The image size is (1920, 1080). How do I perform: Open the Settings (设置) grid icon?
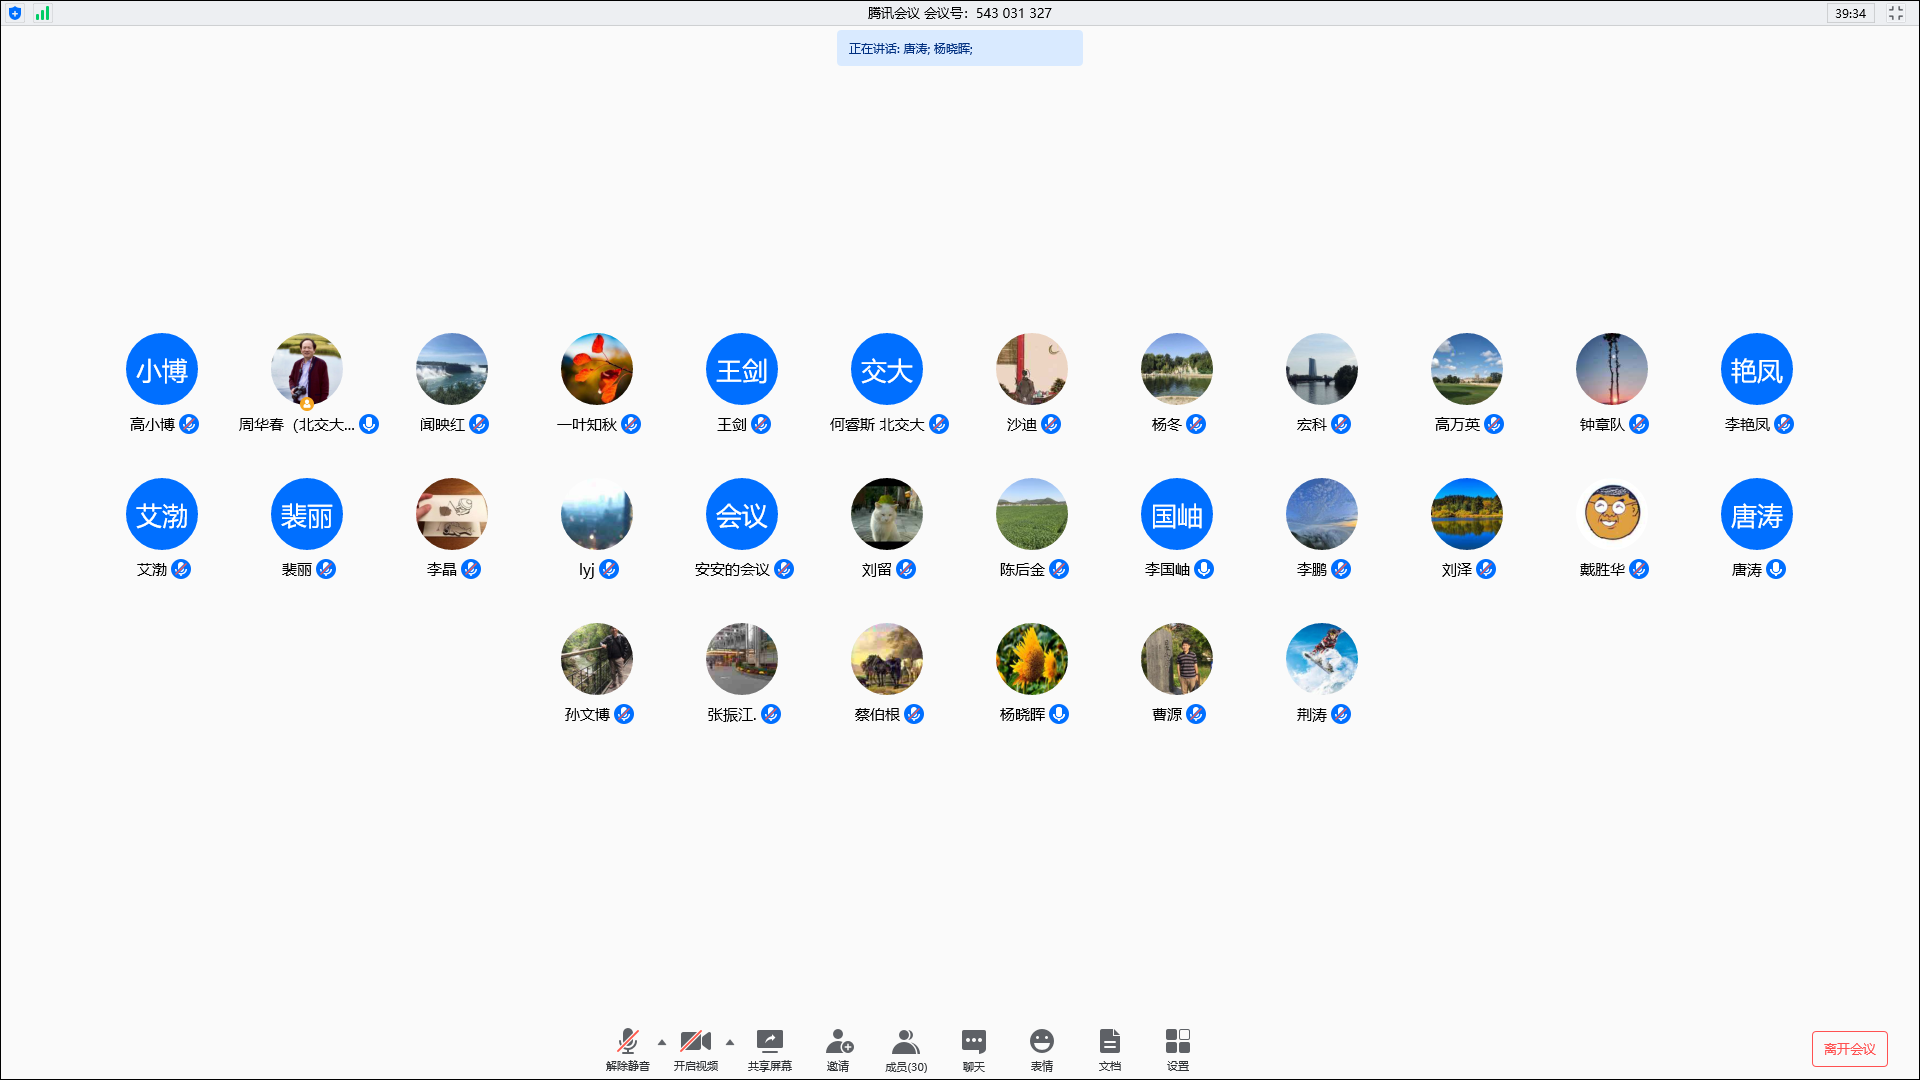pyautogui.click(x=1177, y=1042)
